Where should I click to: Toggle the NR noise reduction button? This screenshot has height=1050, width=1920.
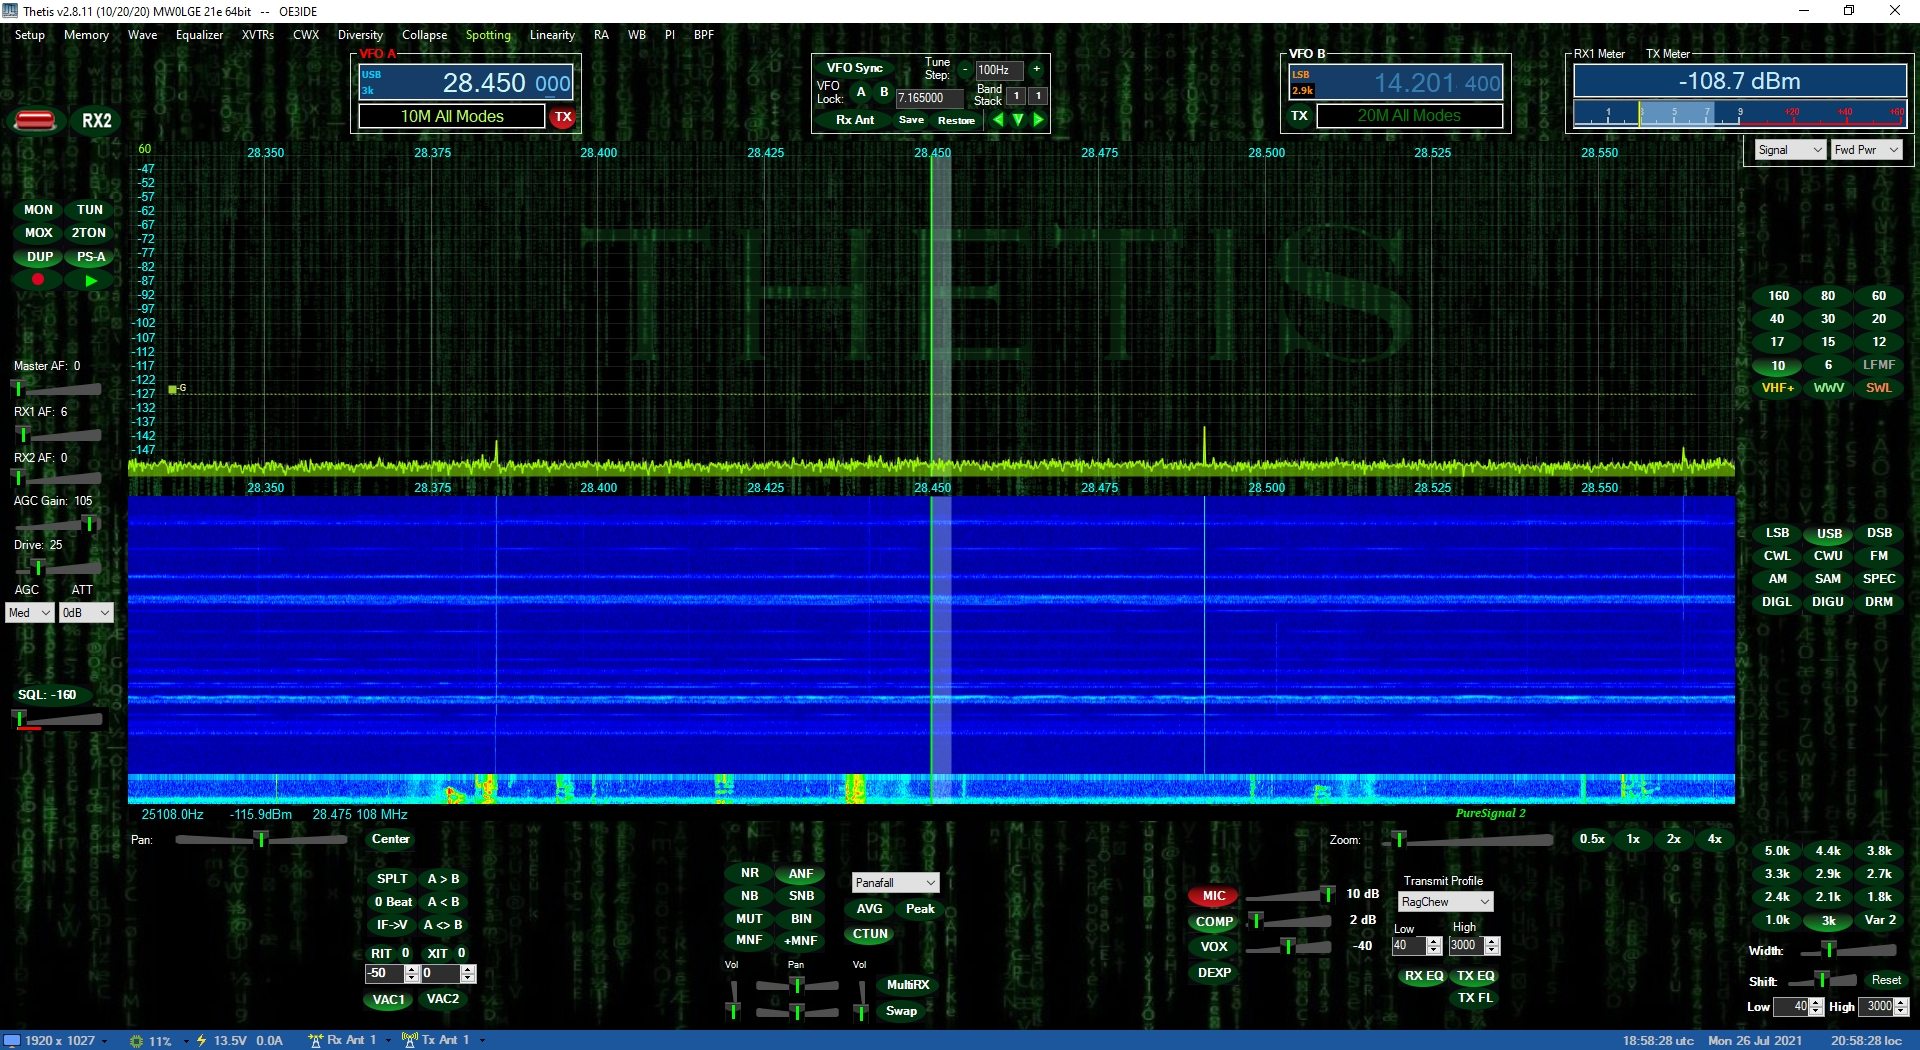click(749, 873)
